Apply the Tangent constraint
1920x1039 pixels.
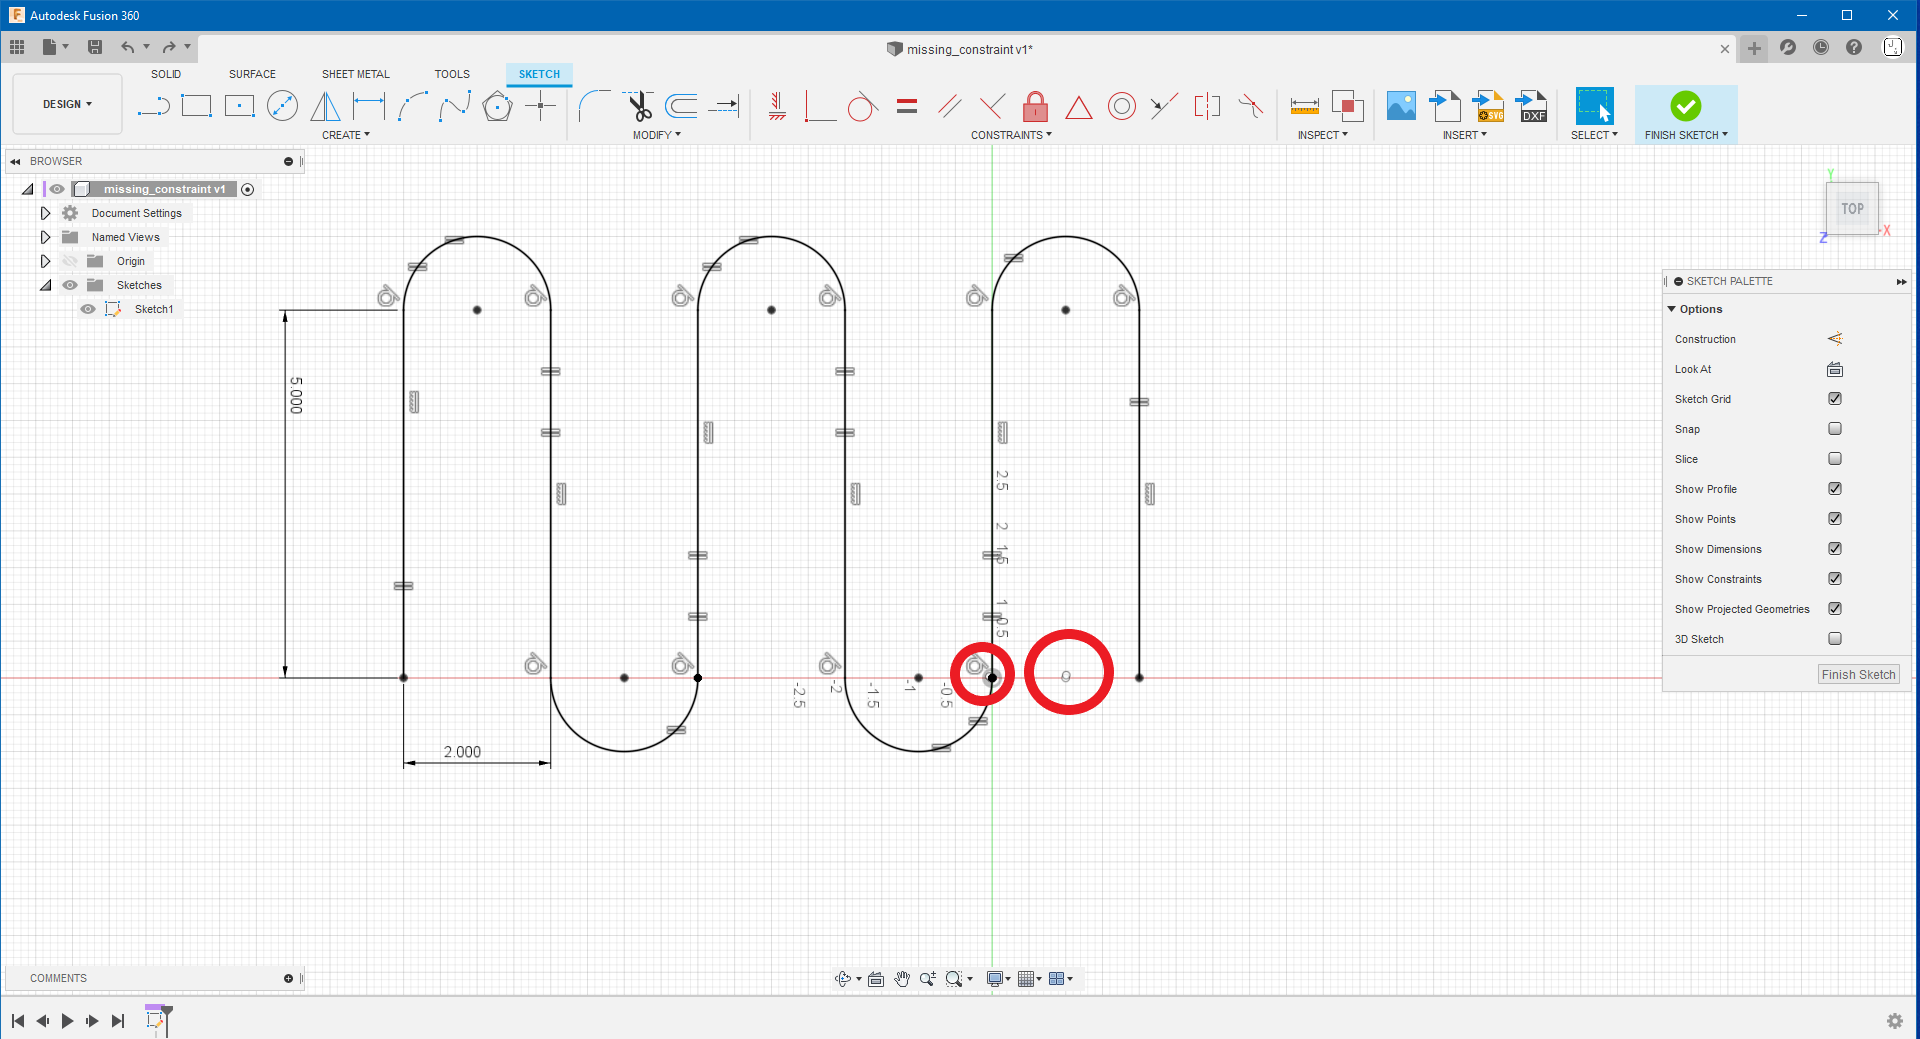(x=862, y=106)
